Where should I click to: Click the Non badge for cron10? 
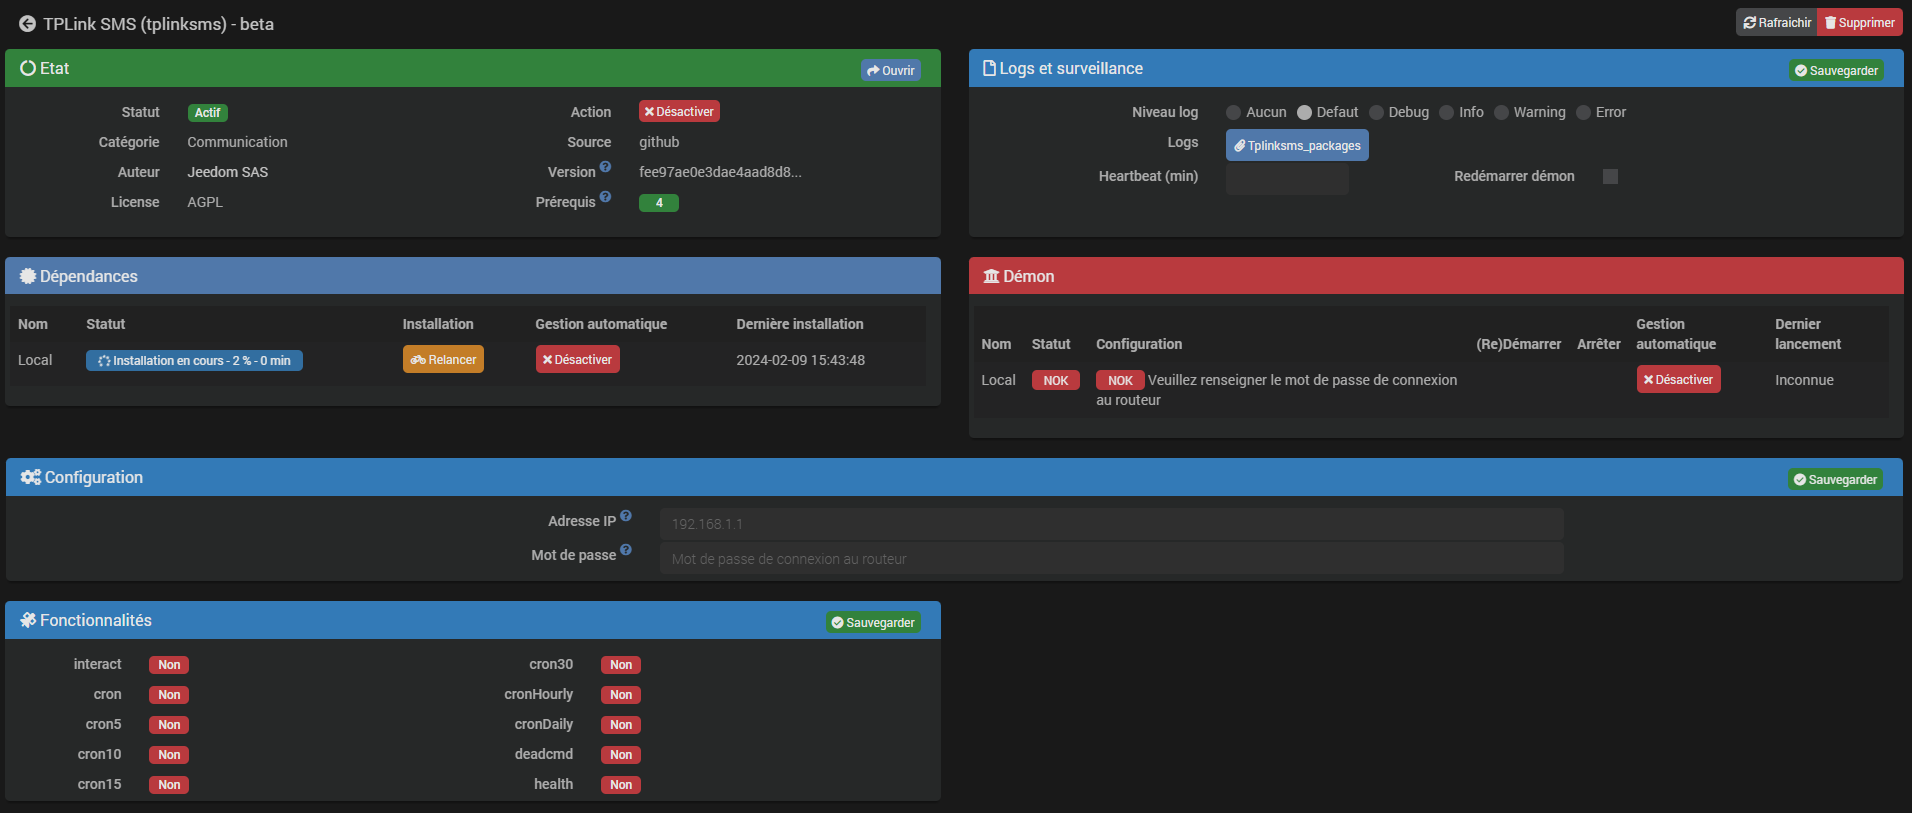click(169, 755)
